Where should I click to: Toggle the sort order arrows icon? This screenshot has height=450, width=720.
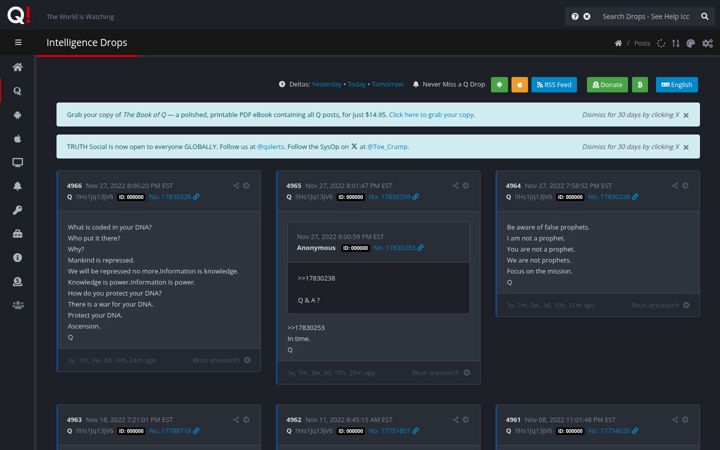pos(675,43)
